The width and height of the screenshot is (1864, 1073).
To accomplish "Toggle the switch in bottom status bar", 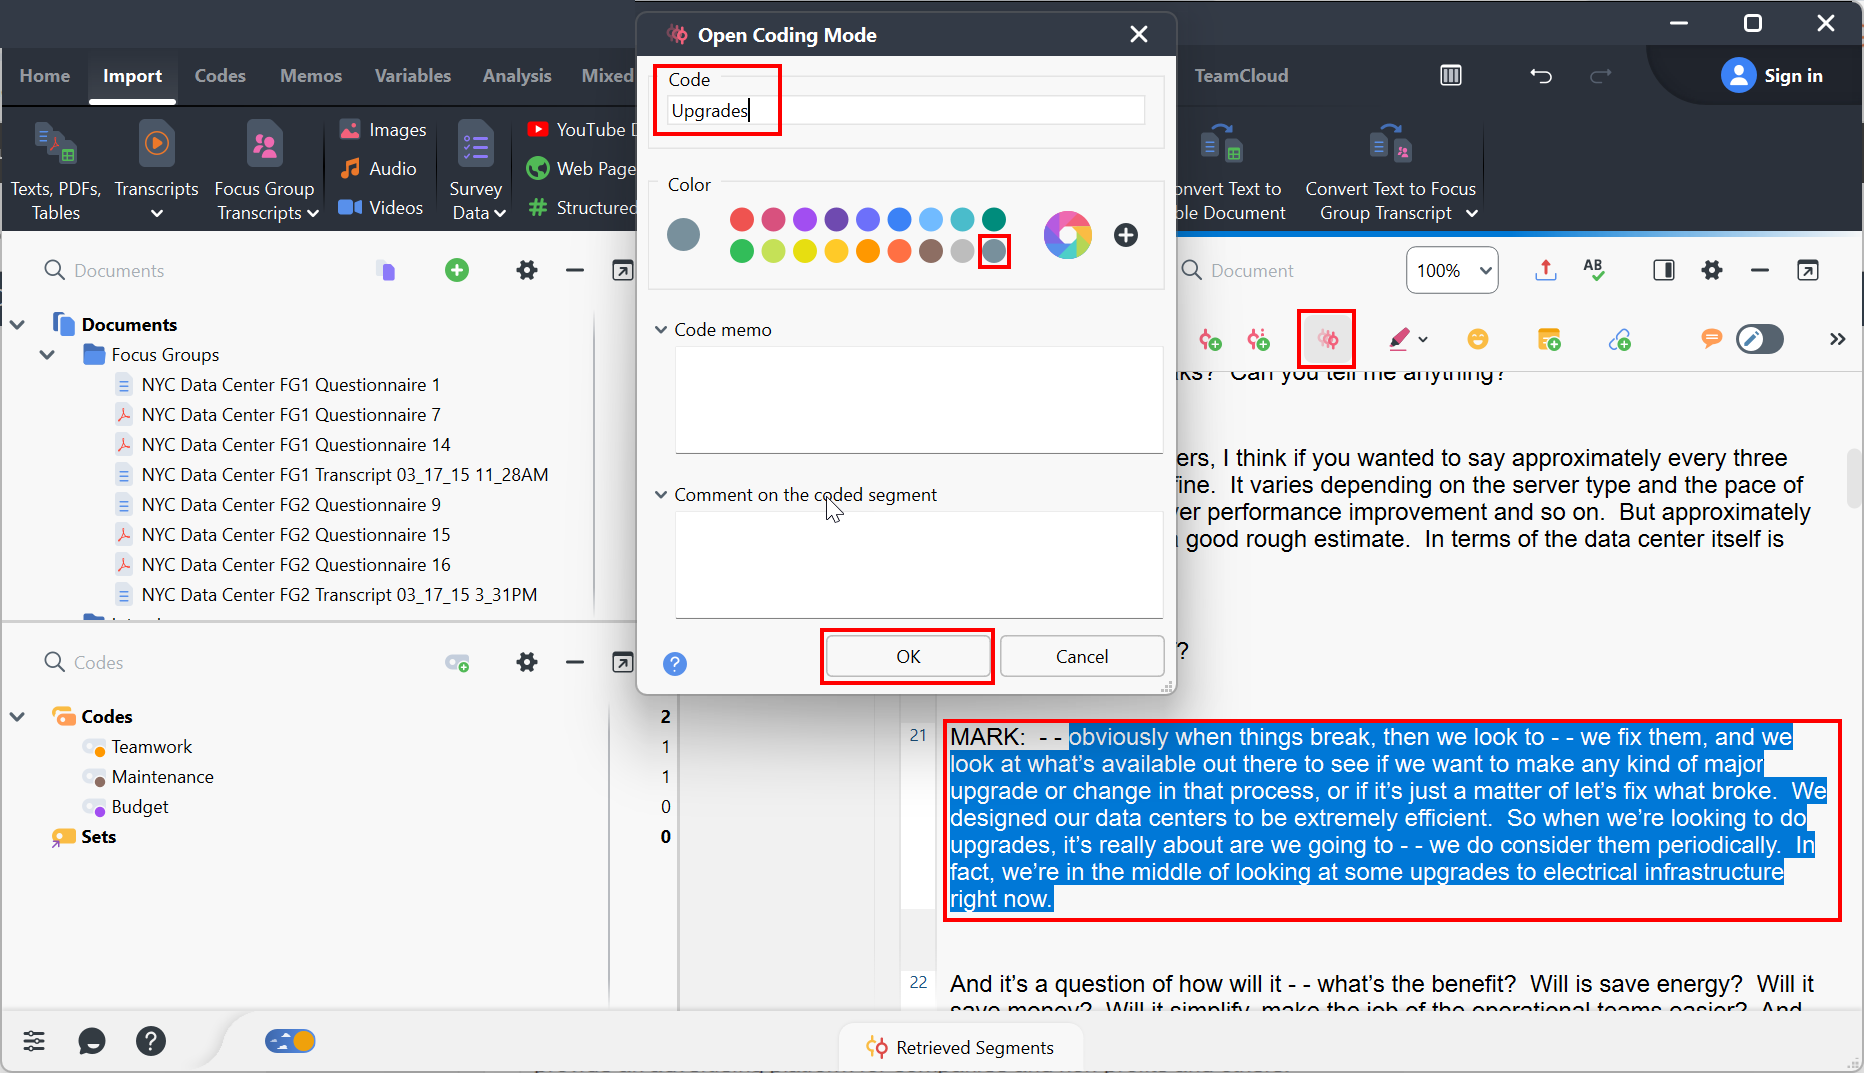I will click(290, 1041).
